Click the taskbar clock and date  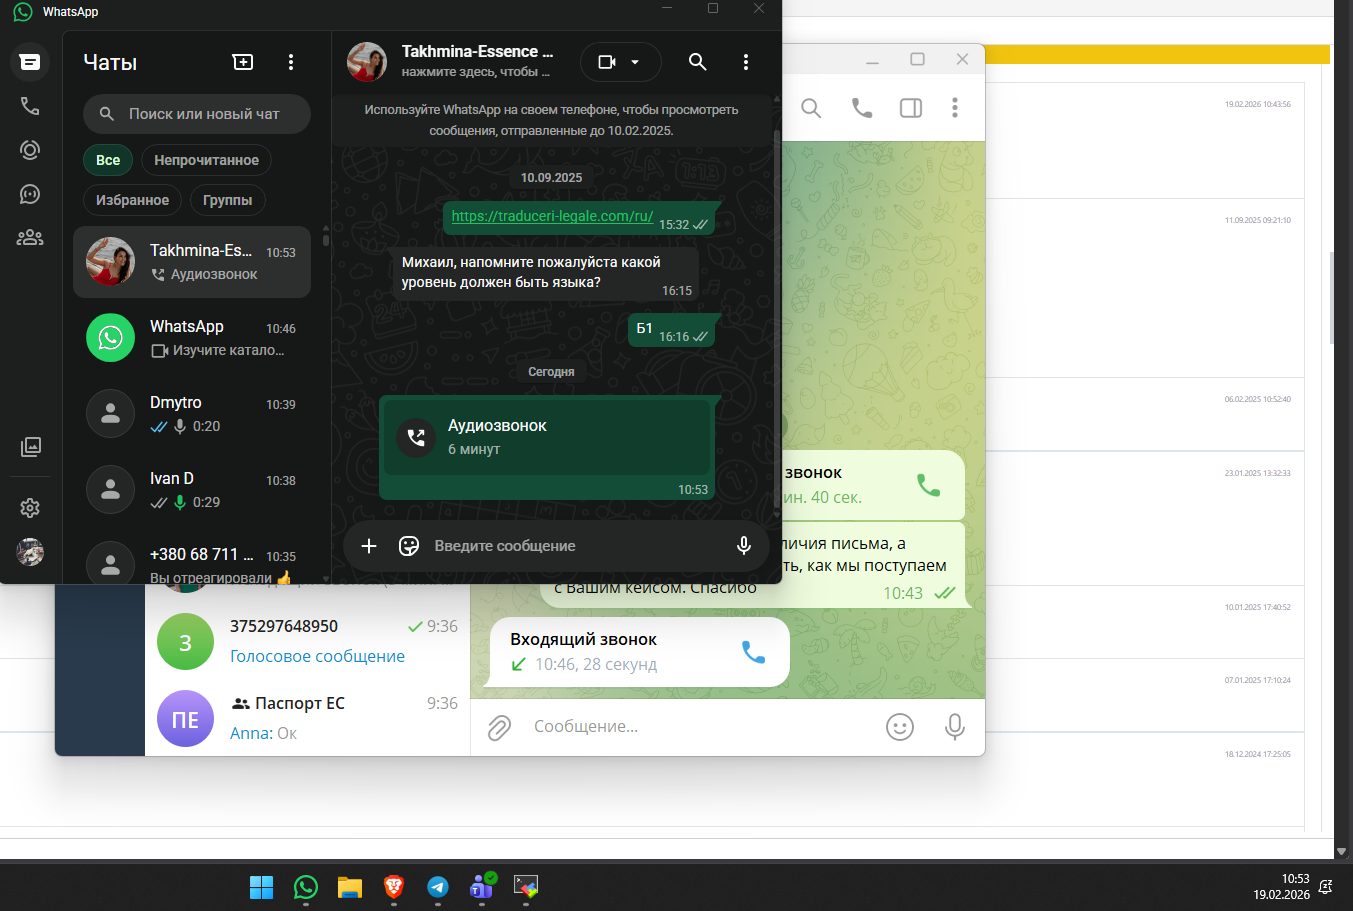tap(1282, 887)
